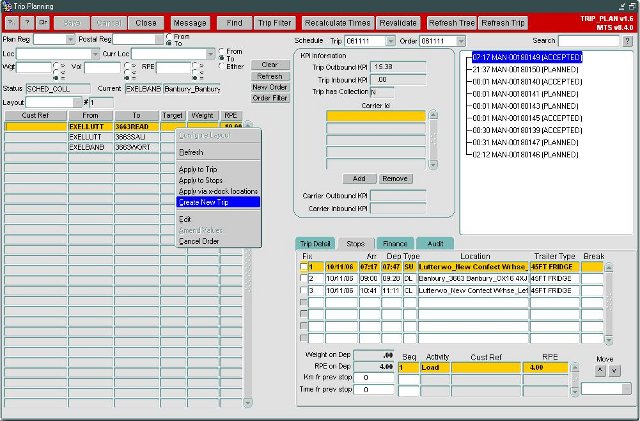This screenshot has width=640, height=421.
Task: Click the first small toolbar icon before Save
Action: 11,23
